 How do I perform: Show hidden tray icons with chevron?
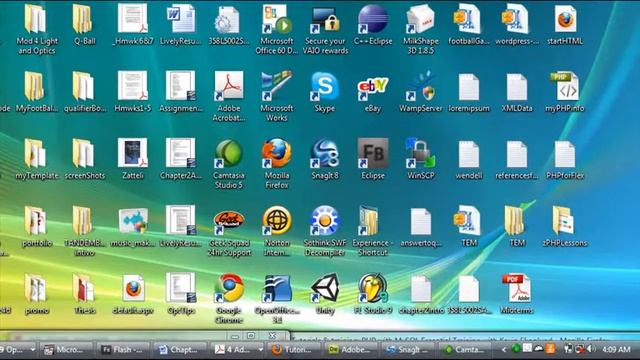(x=504, y=350)
